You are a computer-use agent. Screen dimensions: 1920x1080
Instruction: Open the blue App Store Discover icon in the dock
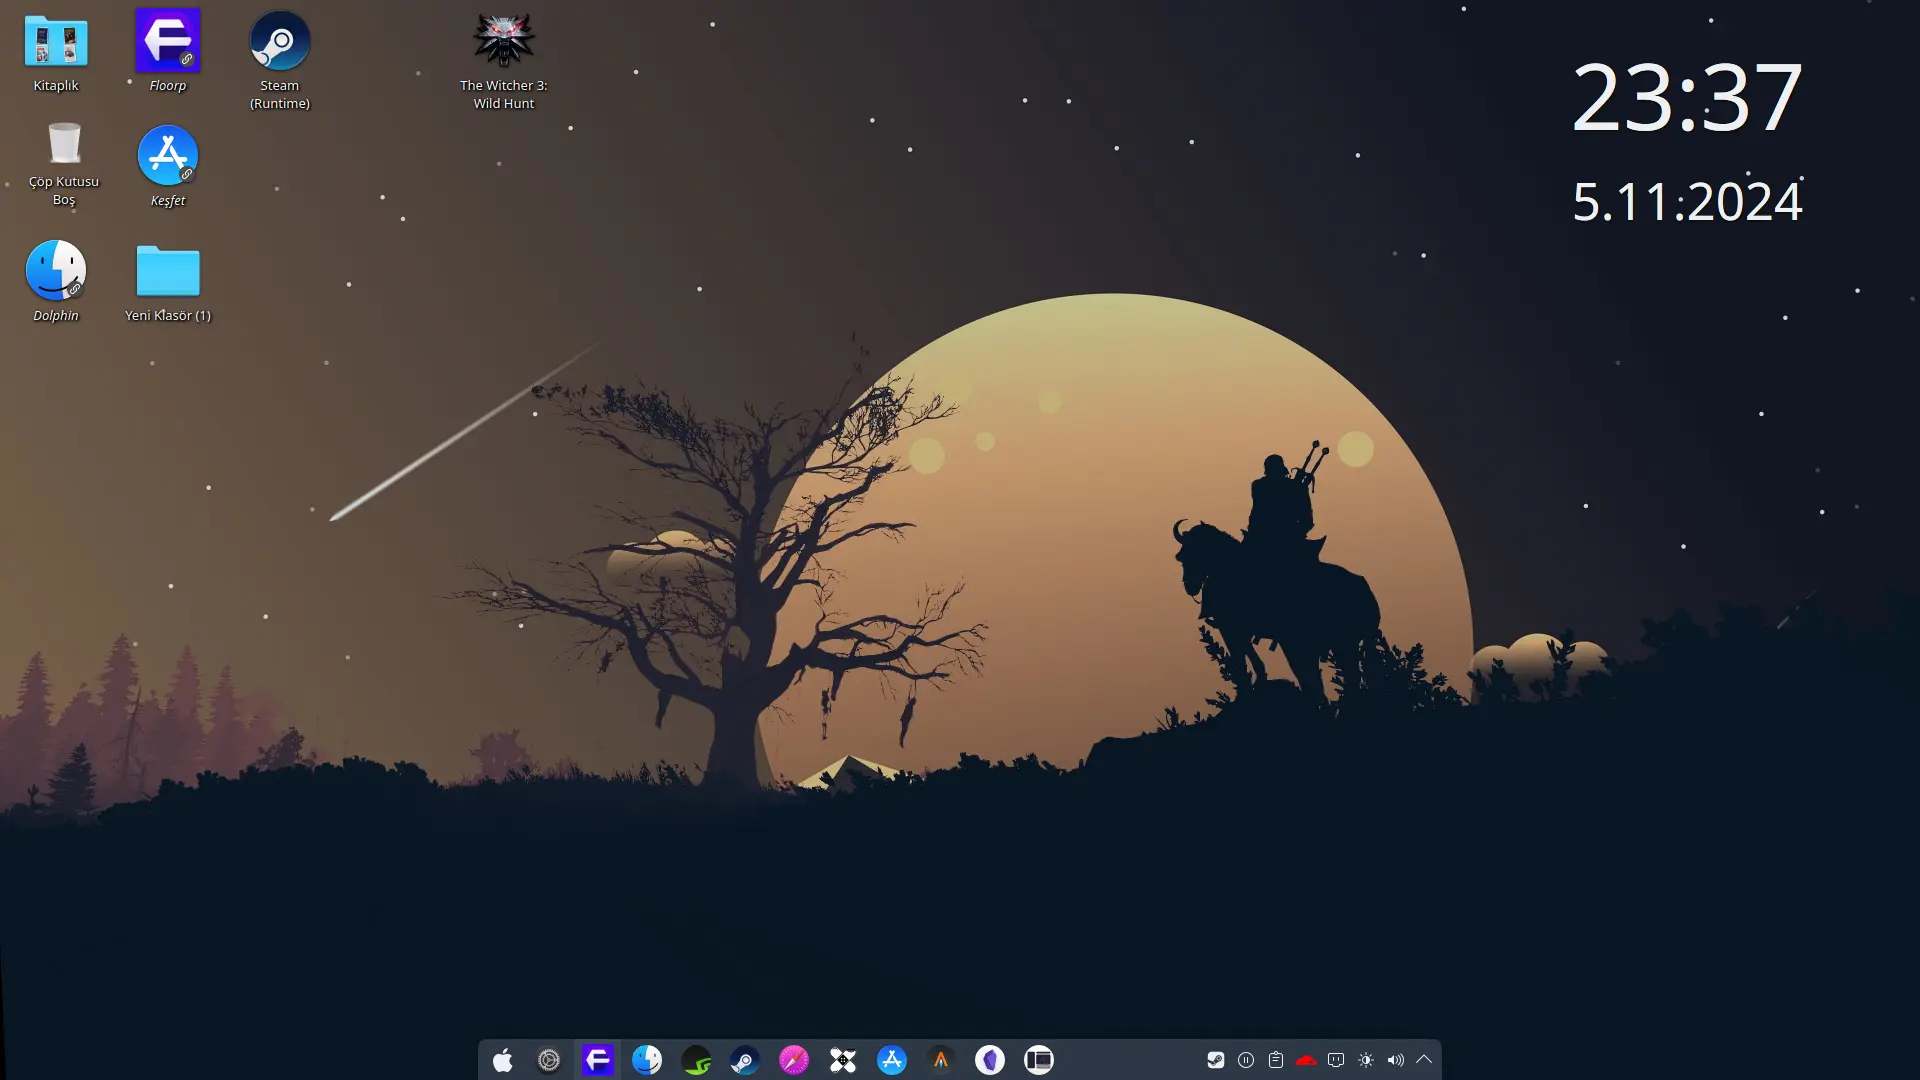pyautogui.click(x=892, y=1060)
